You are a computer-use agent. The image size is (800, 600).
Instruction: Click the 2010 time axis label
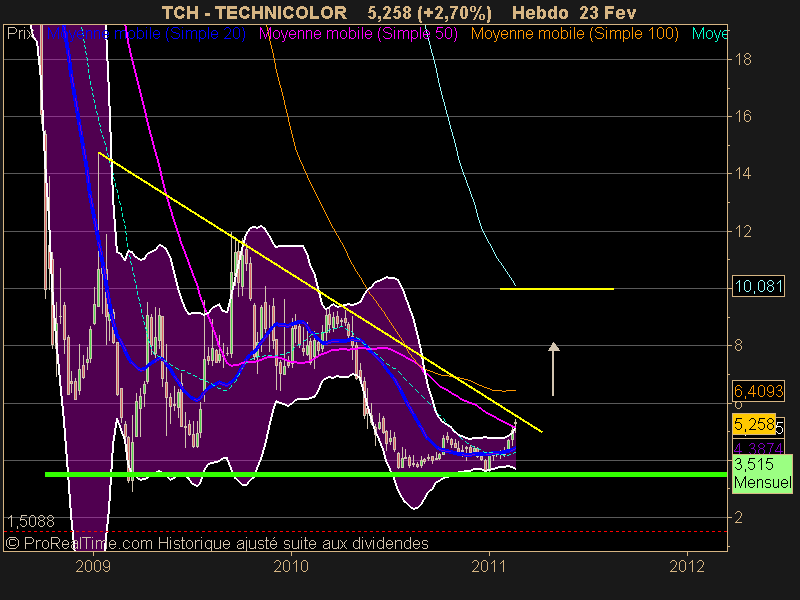(291, 566)
